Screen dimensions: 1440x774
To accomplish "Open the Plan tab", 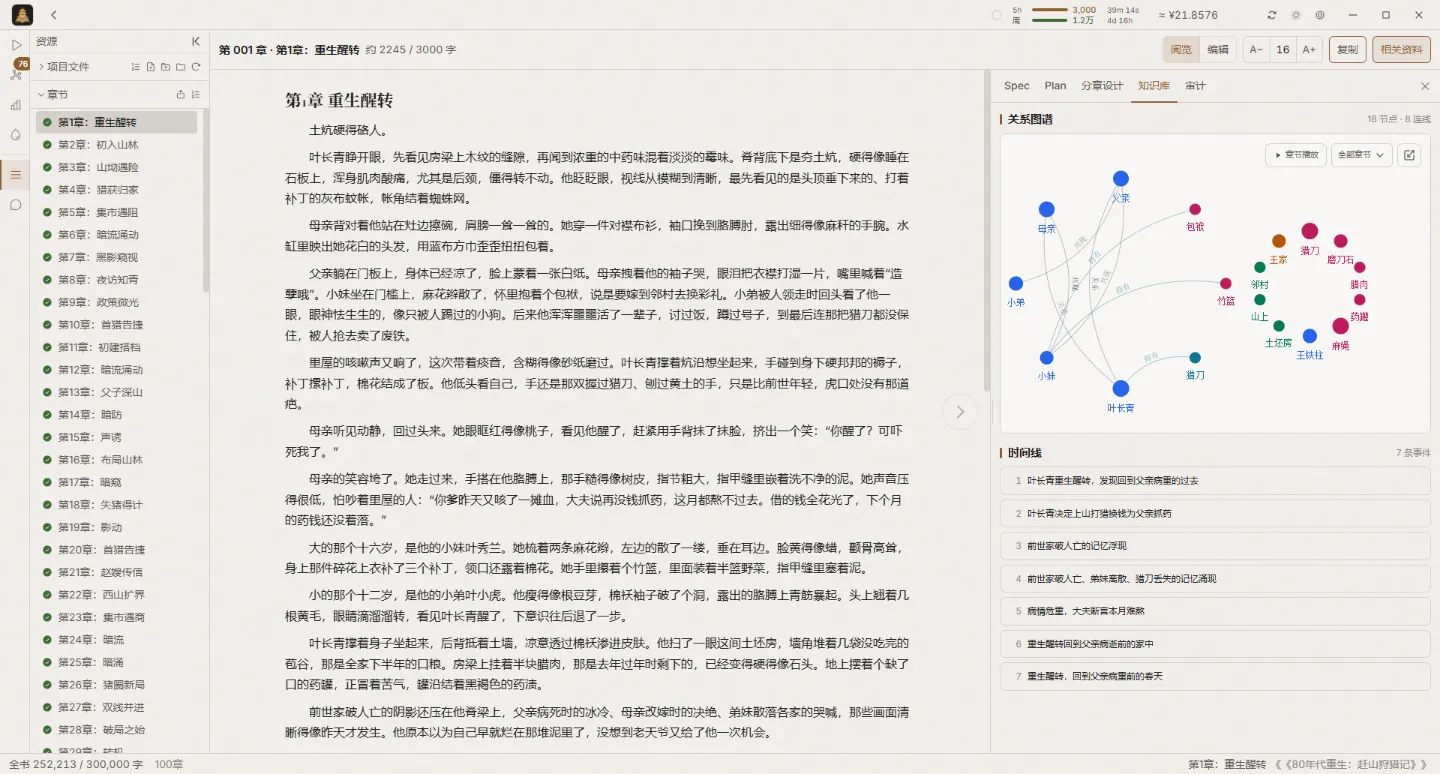I will pyautogui.click(x=1055, y=86).
